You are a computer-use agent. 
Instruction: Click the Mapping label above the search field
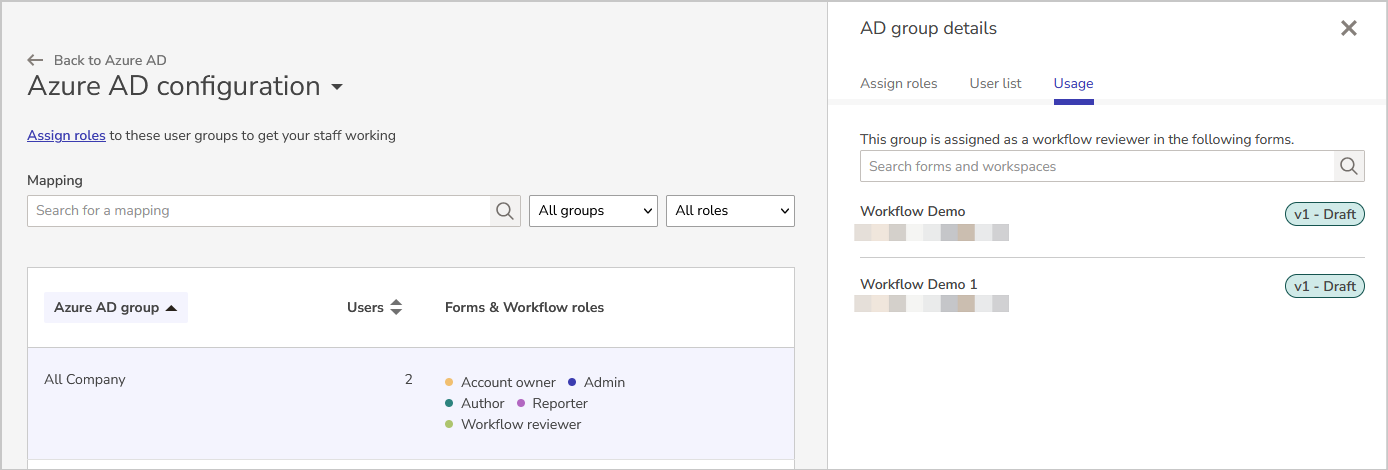(x=55, y=181)
